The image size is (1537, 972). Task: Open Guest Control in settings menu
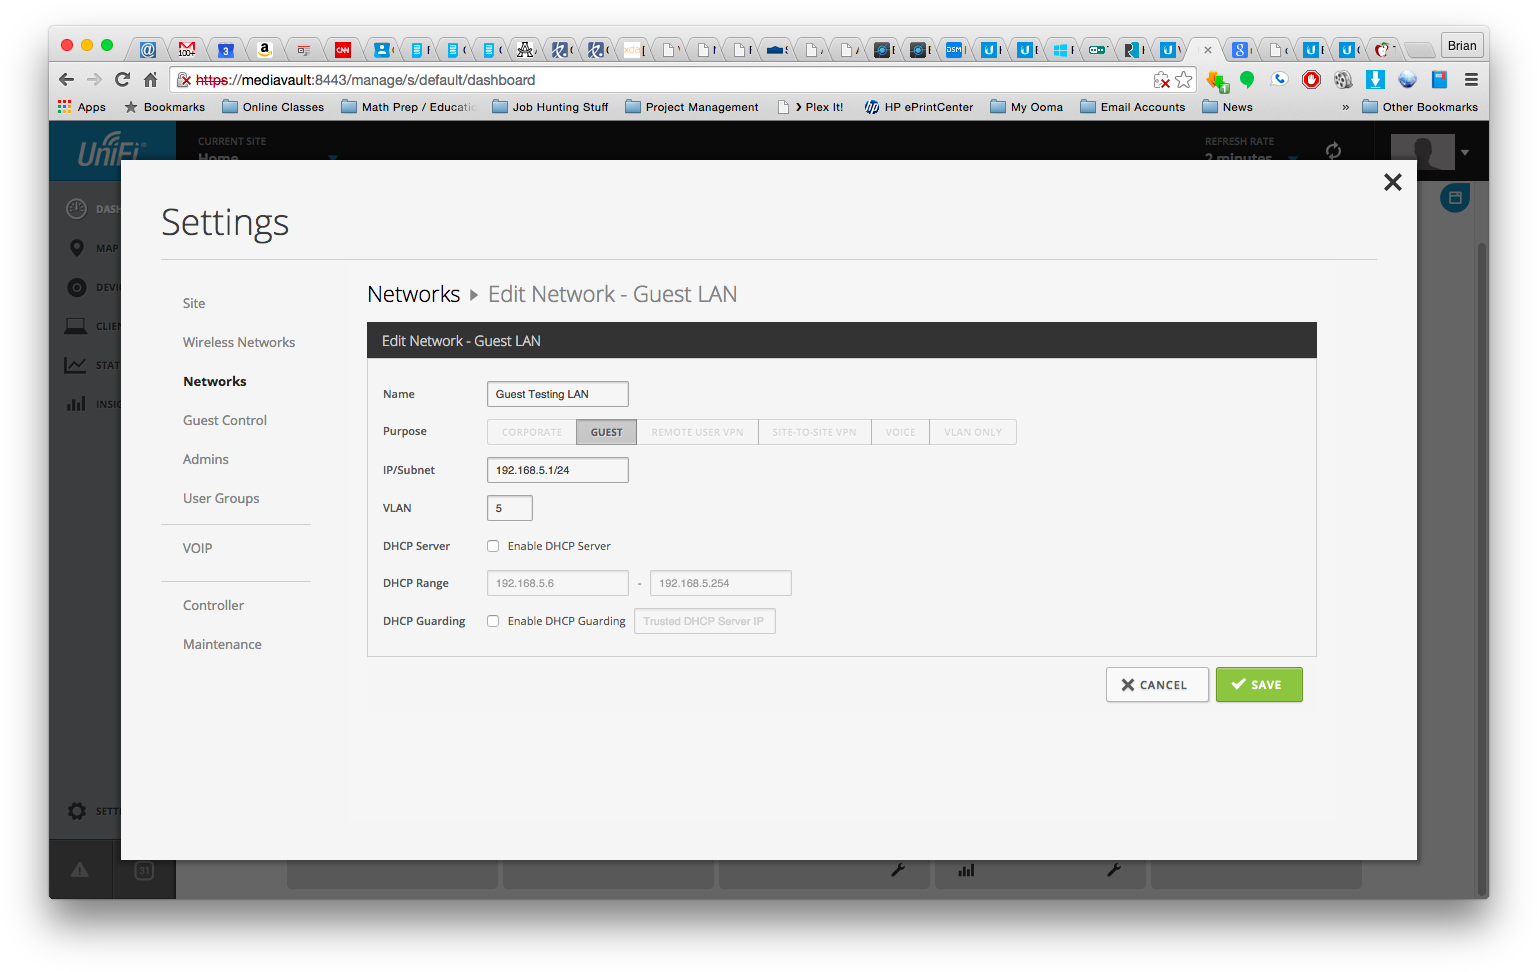[225, 420]
